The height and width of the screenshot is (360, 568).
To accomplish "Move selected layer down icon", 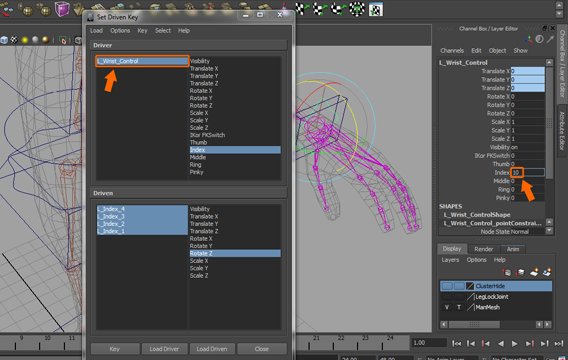I will coord(520,272).
